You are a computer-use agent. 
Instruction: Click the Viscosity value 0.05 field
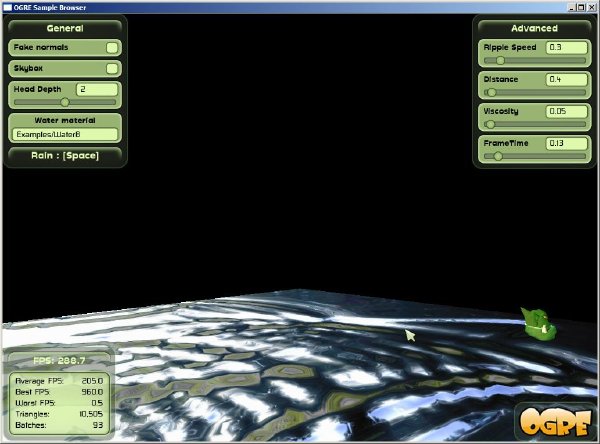pyautogui.click(x=567, y=111)
